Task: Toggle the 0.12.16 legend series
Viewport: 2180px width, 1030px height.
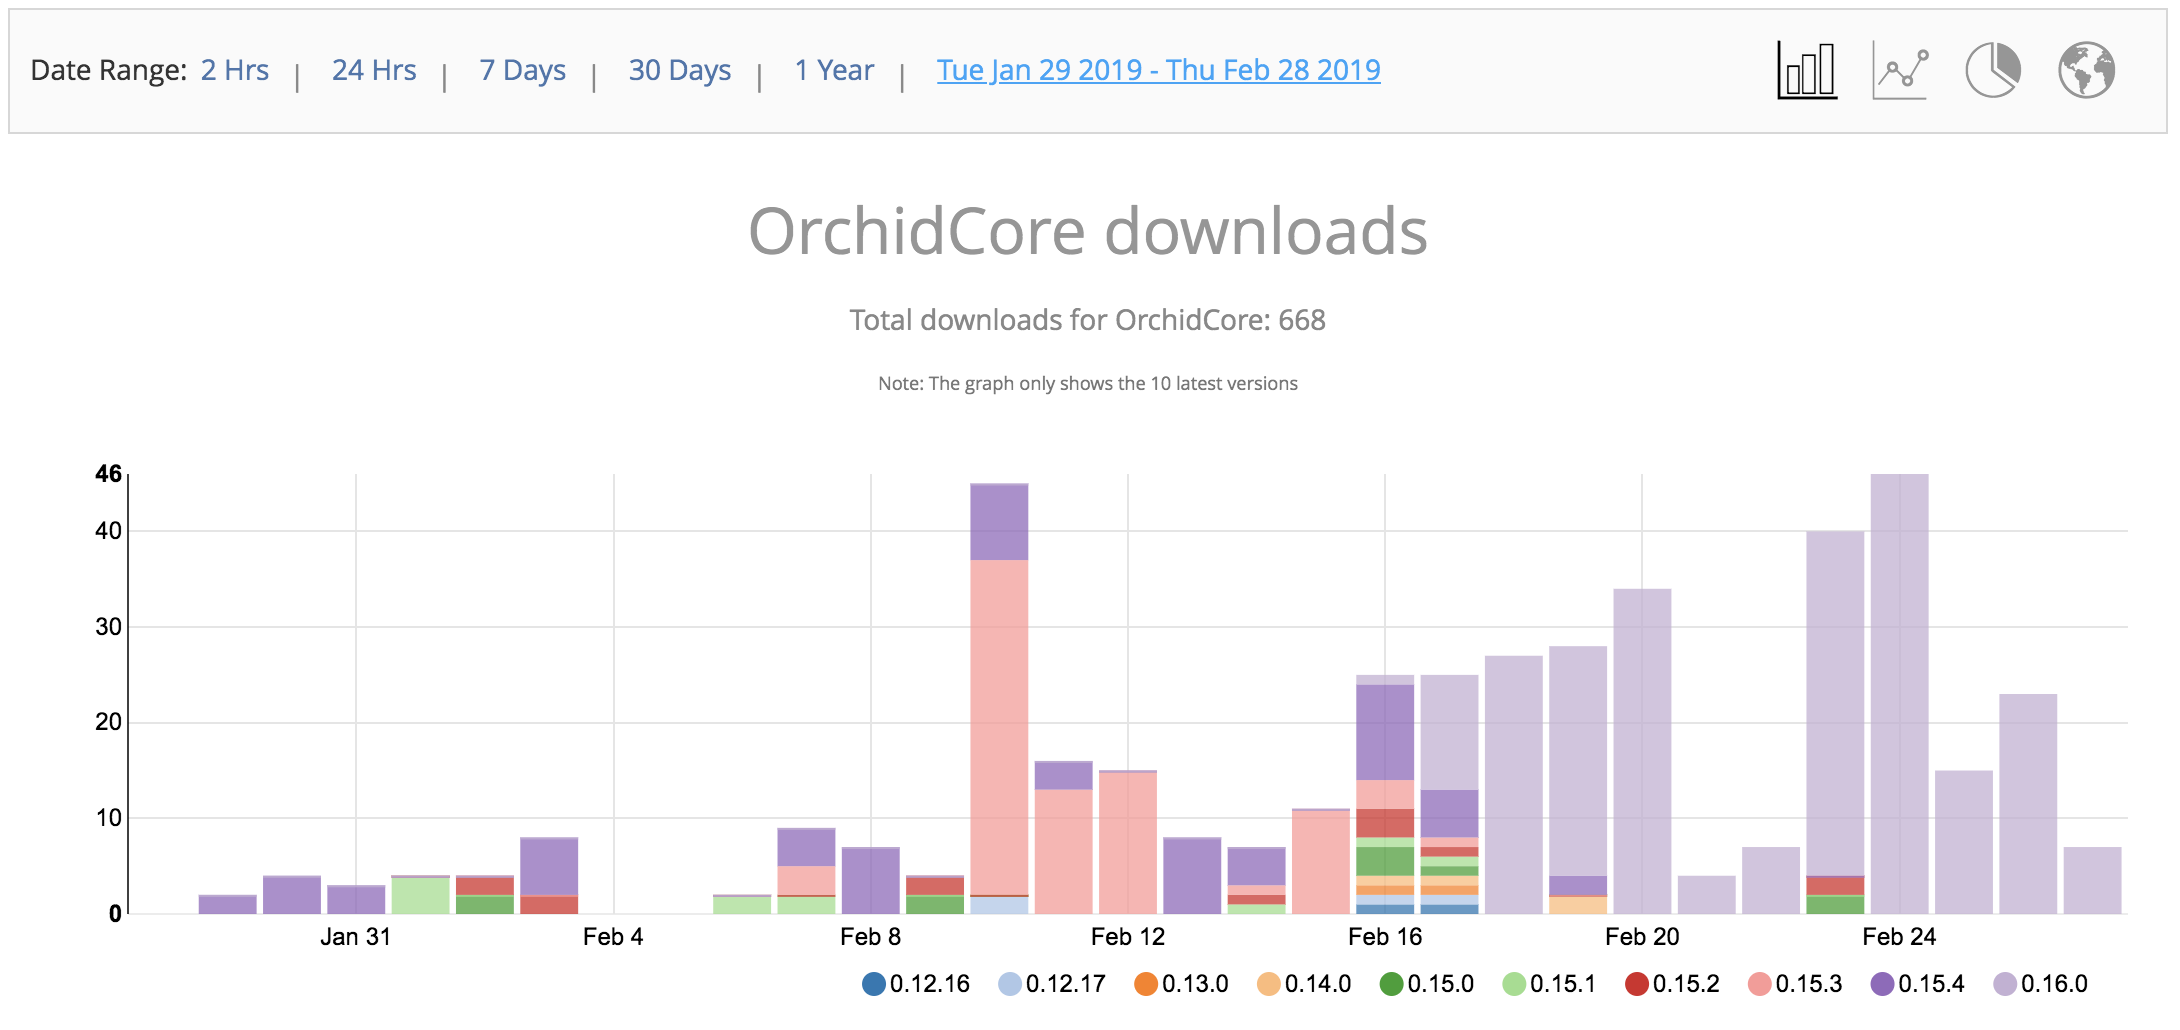Action: [916, 984]
